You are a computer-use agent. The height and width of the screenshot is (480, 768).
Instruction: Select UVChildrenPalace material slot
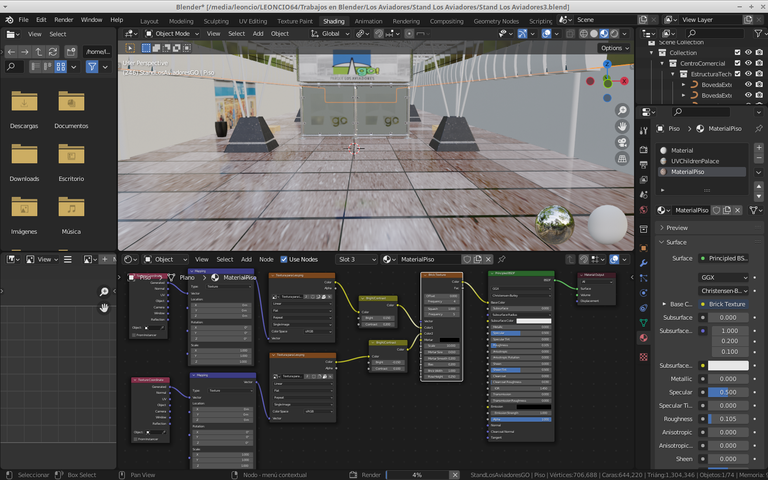[x=701, y=161]
